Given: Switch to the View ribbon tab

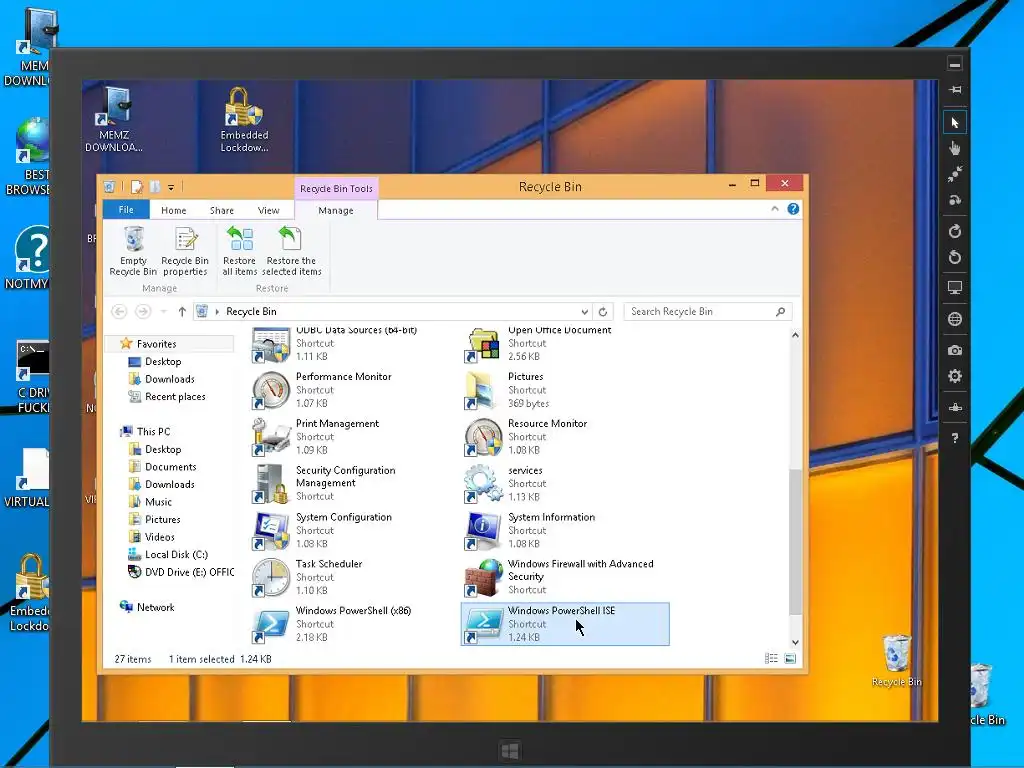Looking at the screenshot, I should 268,210.
